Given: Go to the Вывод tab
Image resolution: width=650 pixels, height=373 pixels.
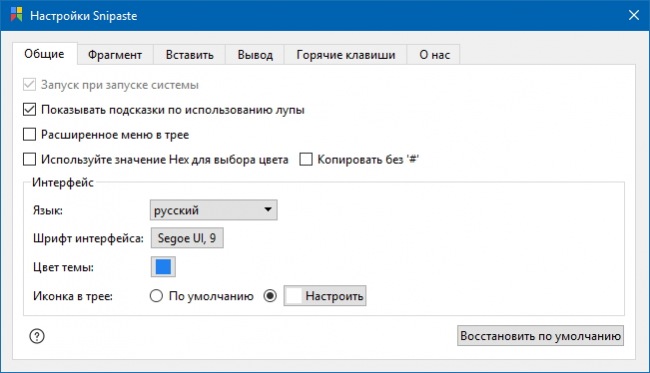Looking at the screenshot, I should click(x=255, y=55).
